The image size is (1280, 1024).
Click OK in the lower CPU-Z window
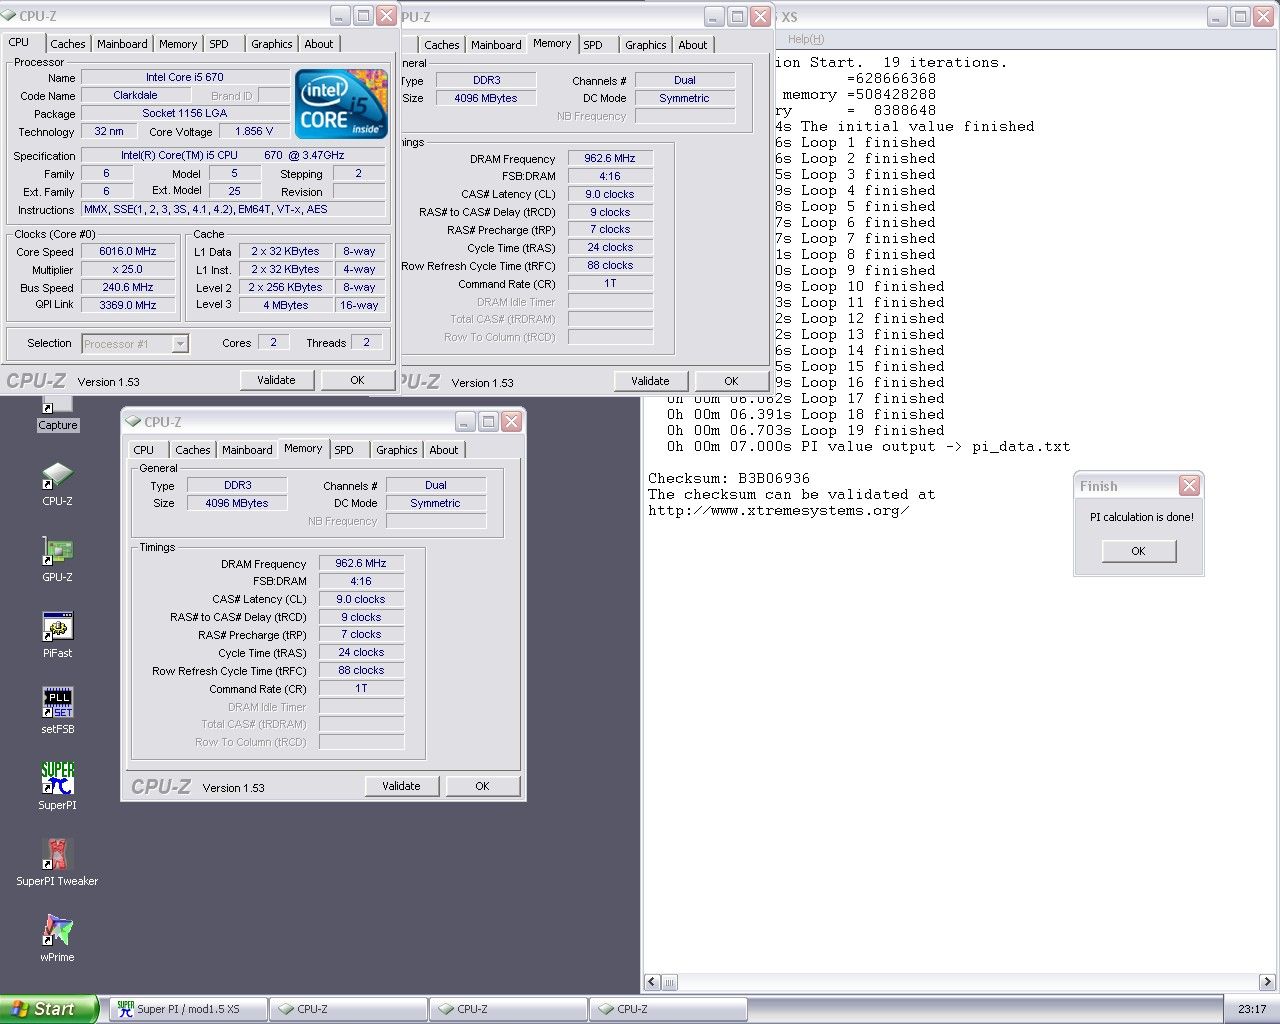click(x=482, y=786)
